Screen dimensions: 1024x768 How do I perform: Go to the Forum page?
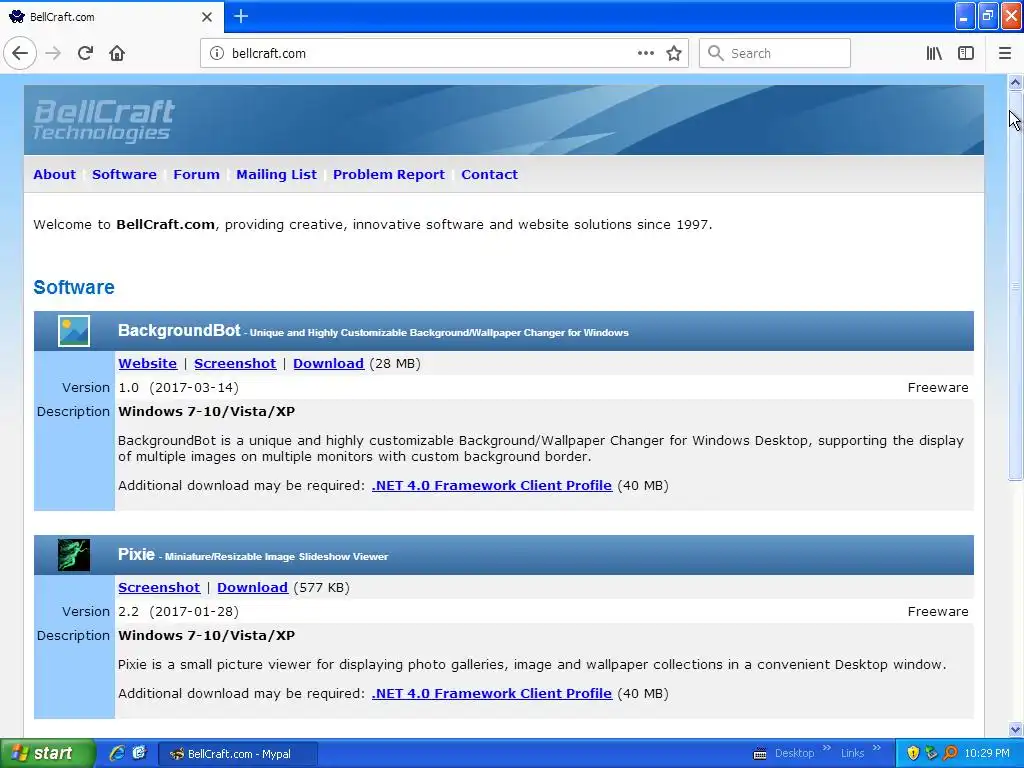click(196, 174)
